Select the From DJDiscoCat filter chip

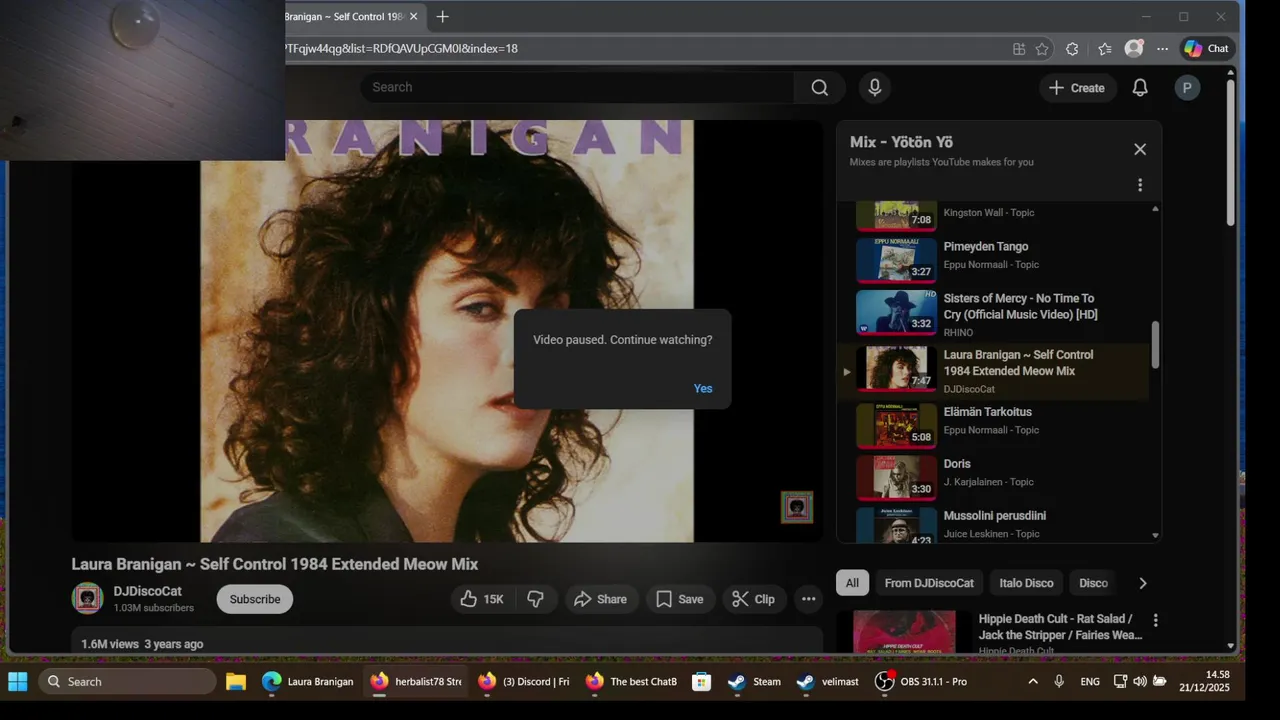(x=929, y=583)
